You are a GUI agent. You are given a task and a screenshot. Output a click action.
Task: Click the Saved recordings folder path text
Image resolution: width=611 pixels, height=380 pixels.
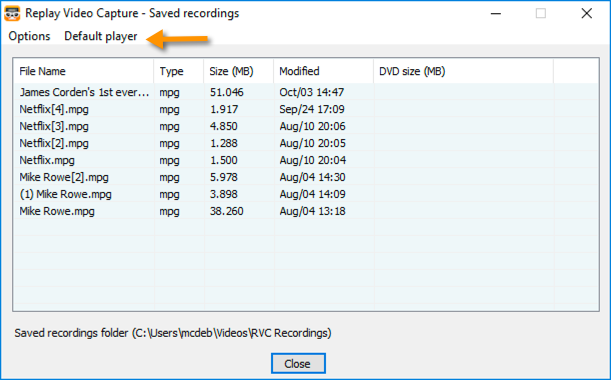[173, 333]
